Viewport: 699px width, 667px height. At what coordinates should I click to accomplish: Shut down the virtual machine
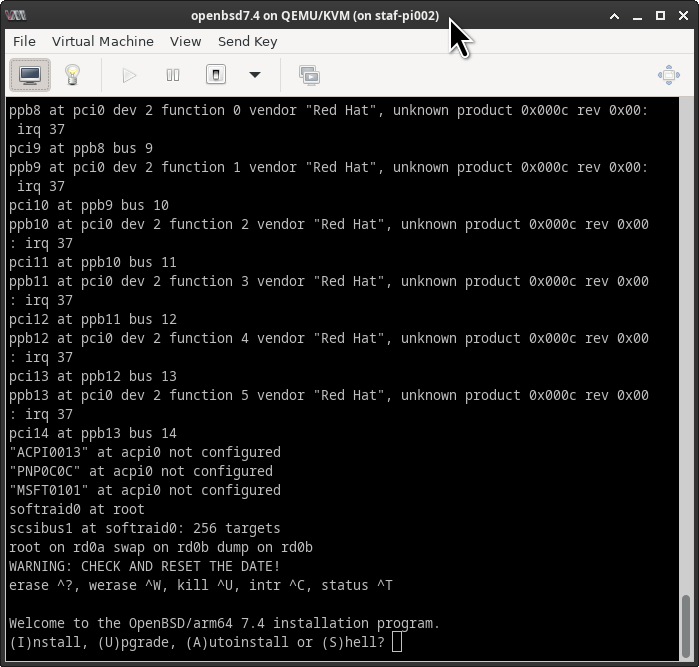[x=216, y=75]
